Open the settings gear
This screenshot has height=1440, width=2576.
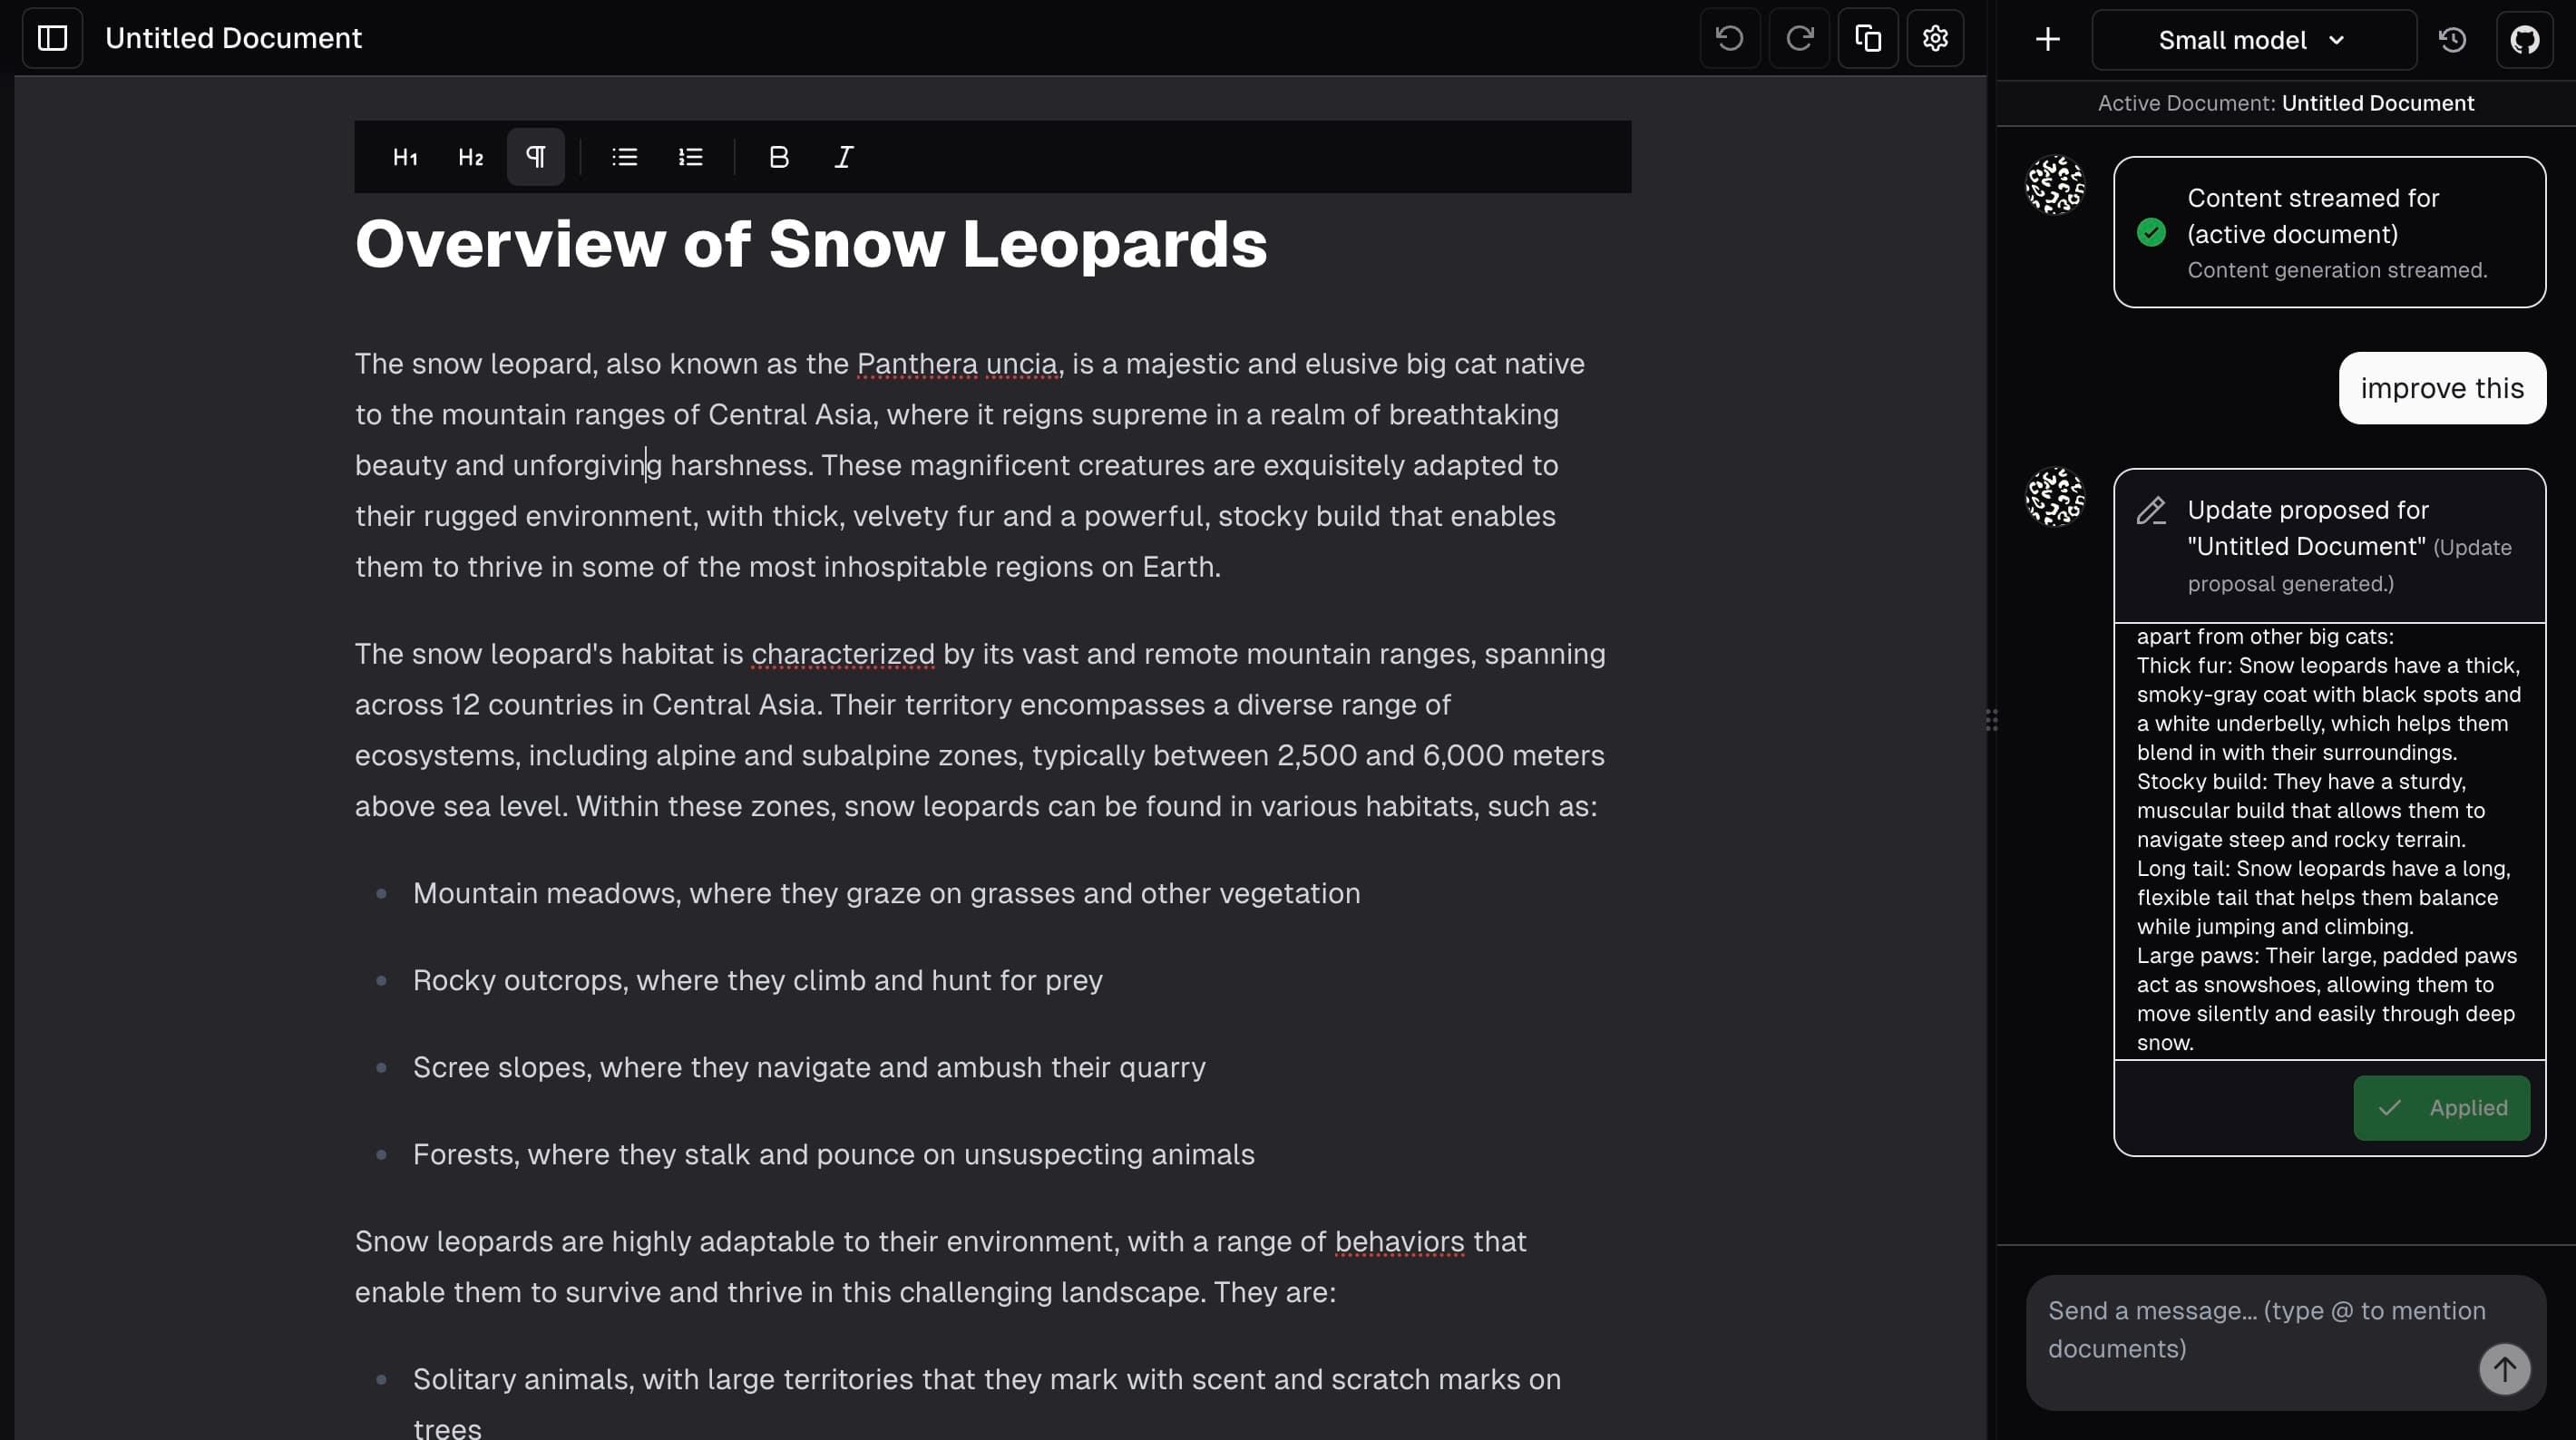pyautogui.click(x=1935, y=38)
